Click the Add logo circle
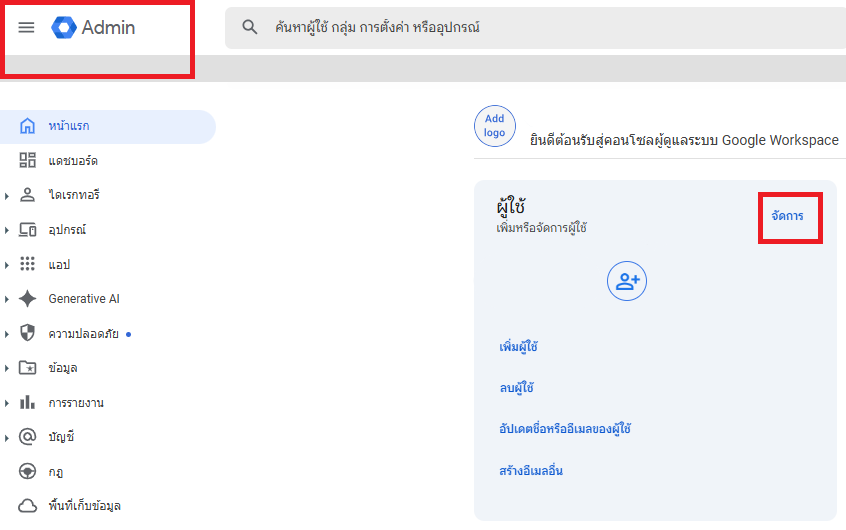The height and width of the screenshot is (530, 846). point(494,126)
